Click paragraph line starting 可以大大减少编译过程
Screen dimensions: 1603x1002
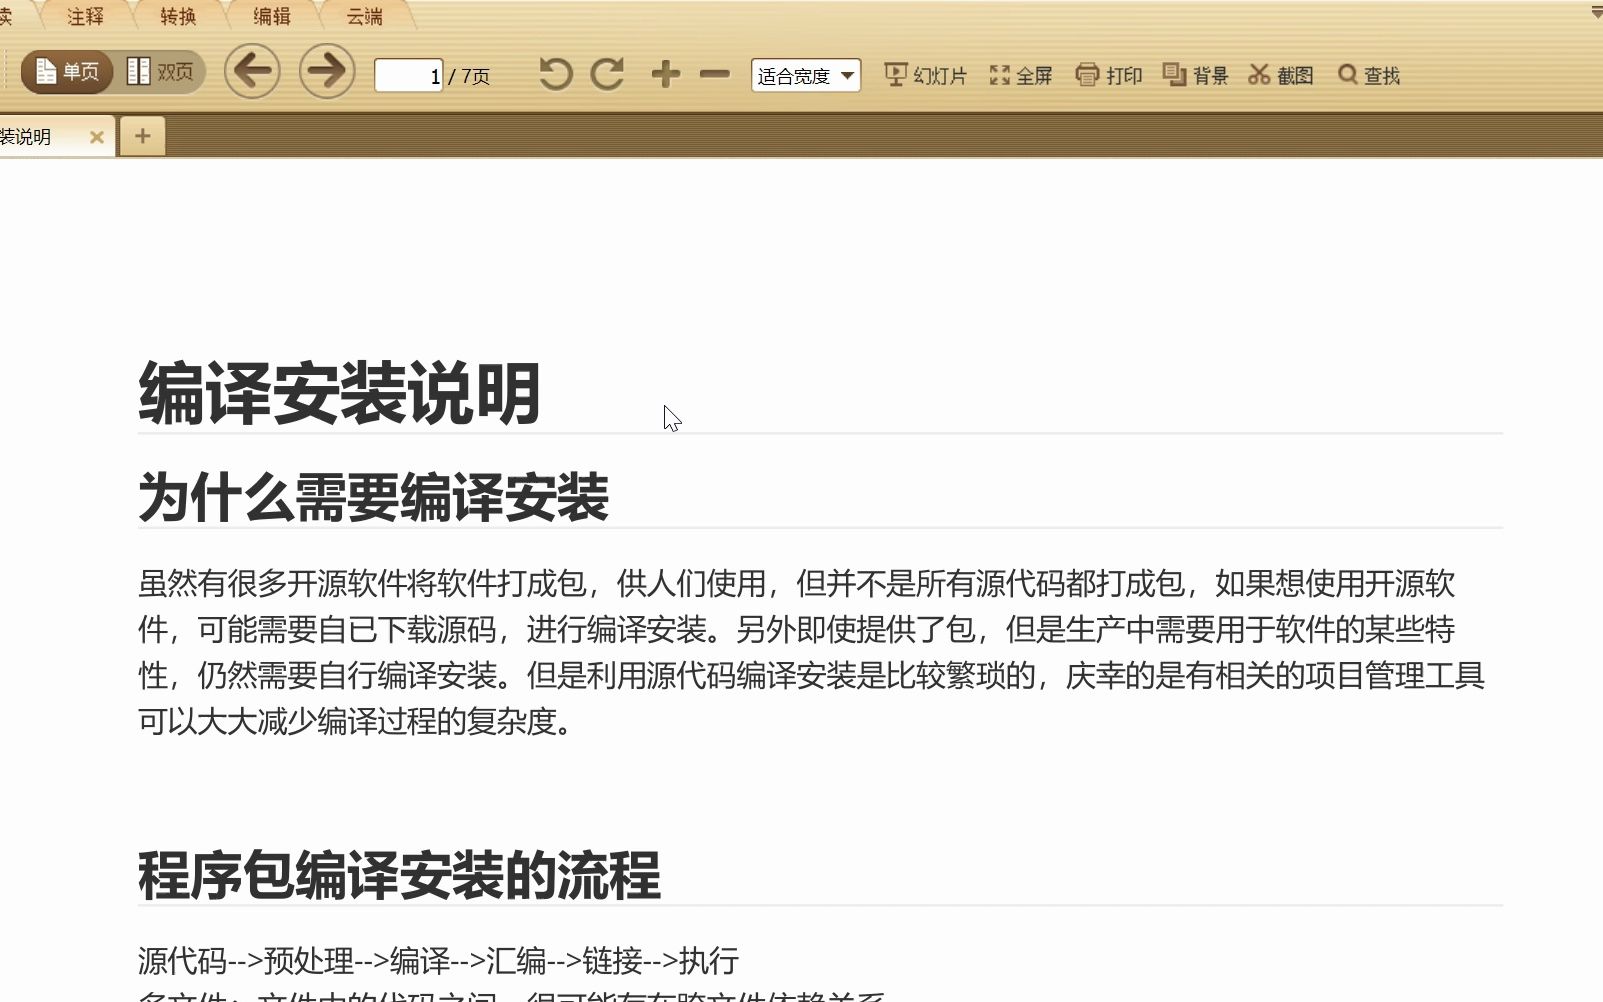tap(357, 722)
